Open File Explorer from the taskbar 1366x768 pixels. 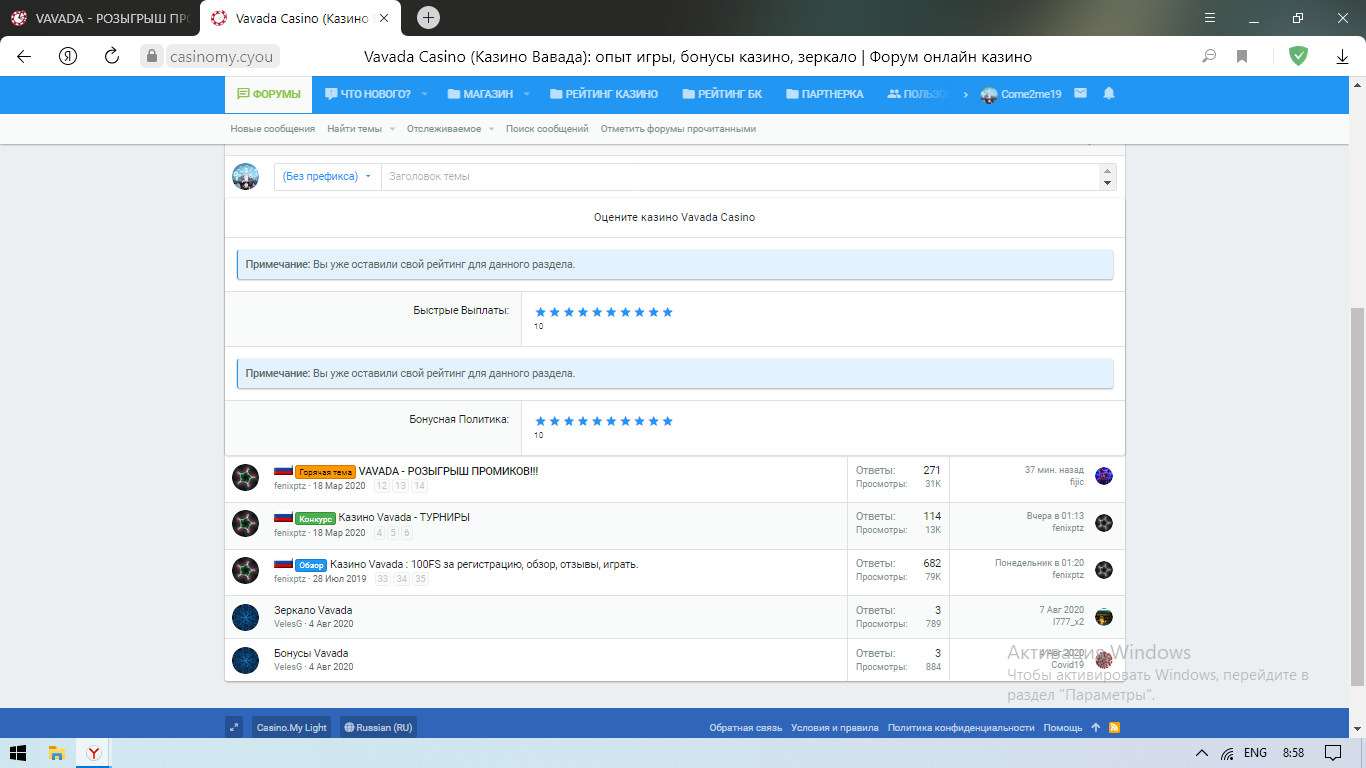(x=57, y=753)
